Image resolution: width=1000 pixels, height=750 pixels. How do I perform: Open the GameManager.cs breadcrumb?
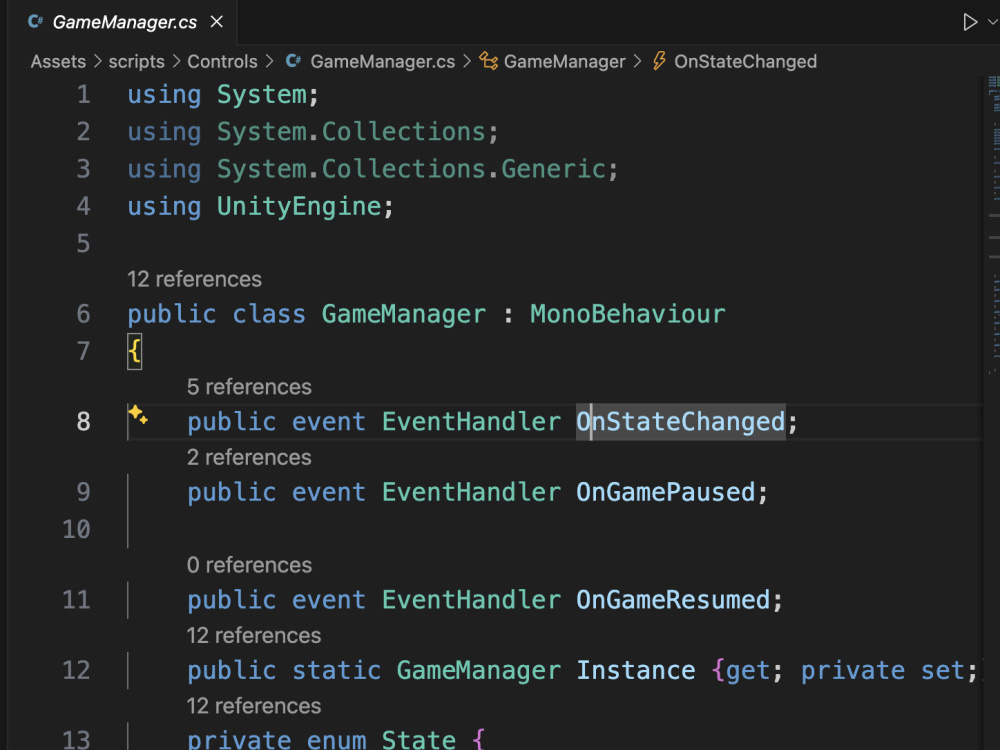tap(383, 61)
